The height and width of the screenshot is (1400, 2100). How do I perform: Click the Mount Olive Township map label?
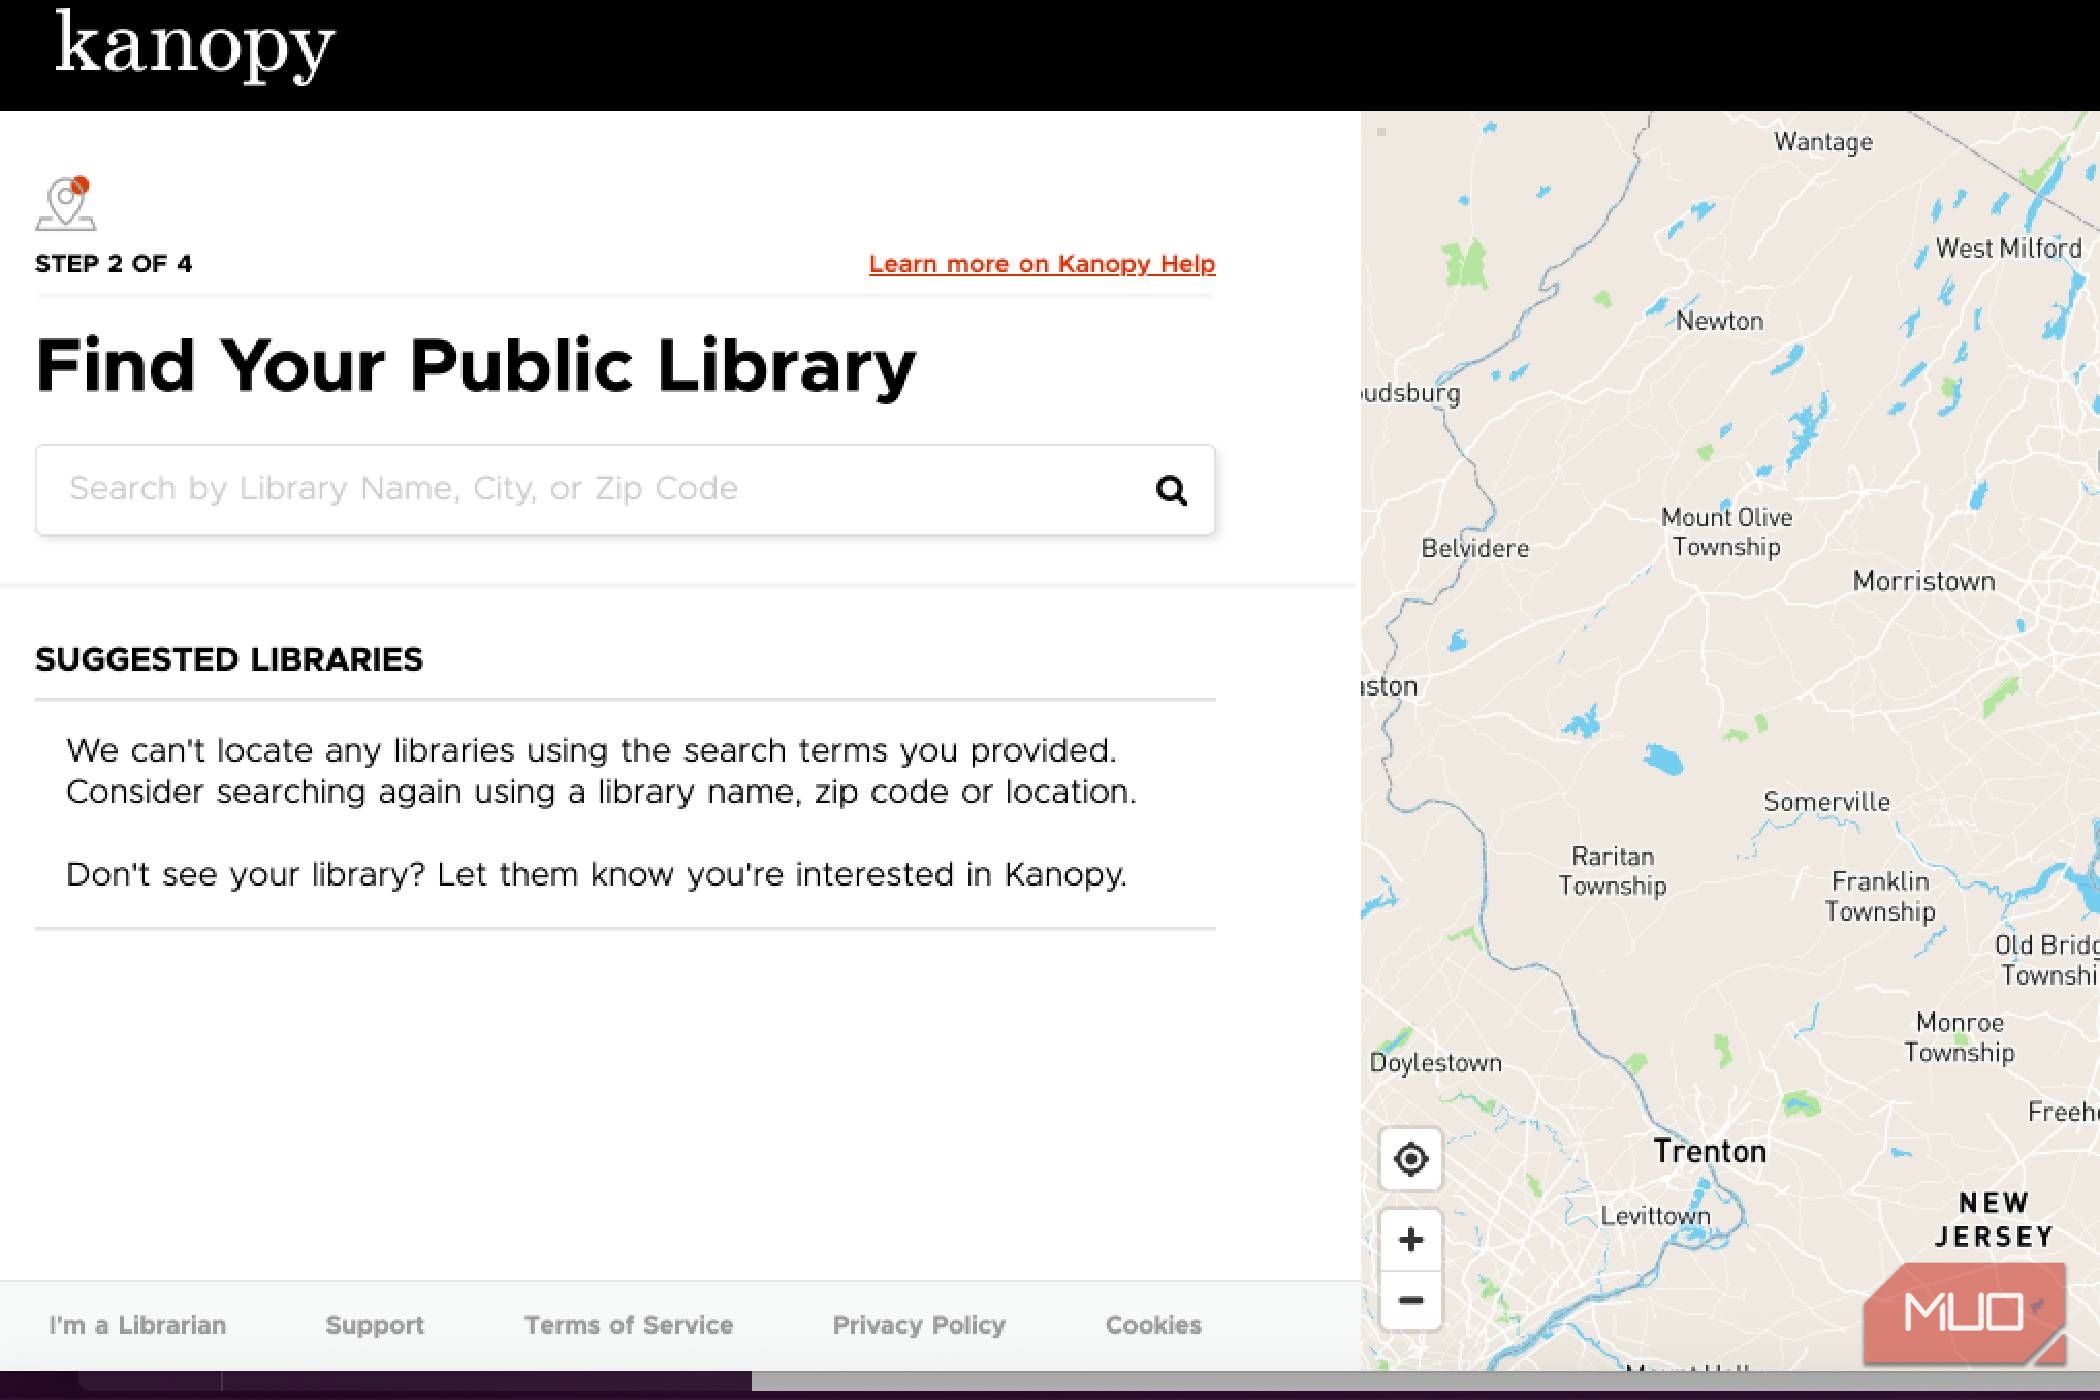point(1726,532)
